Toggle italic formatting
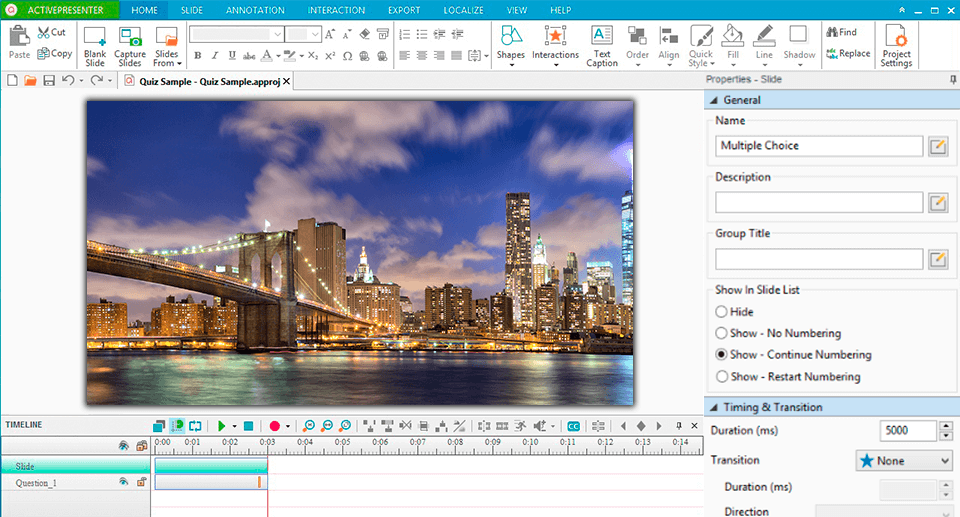This screenshot has height=517, width=960. point(215,56)
